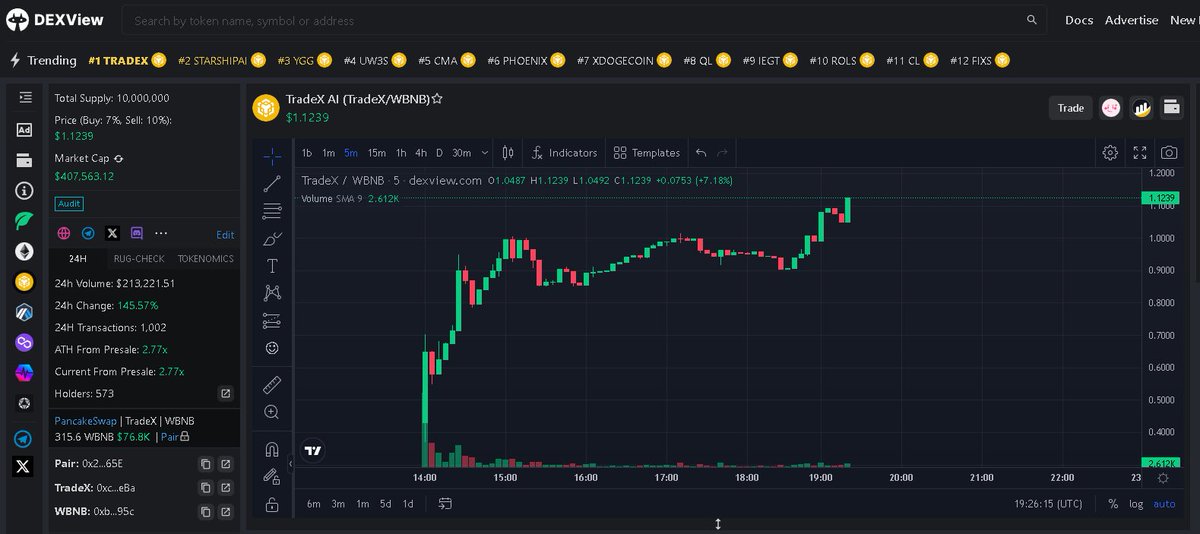This screenshot has width=1200, height=534.
Task: Open the go-to-date picker
Action: coord(445,503)
